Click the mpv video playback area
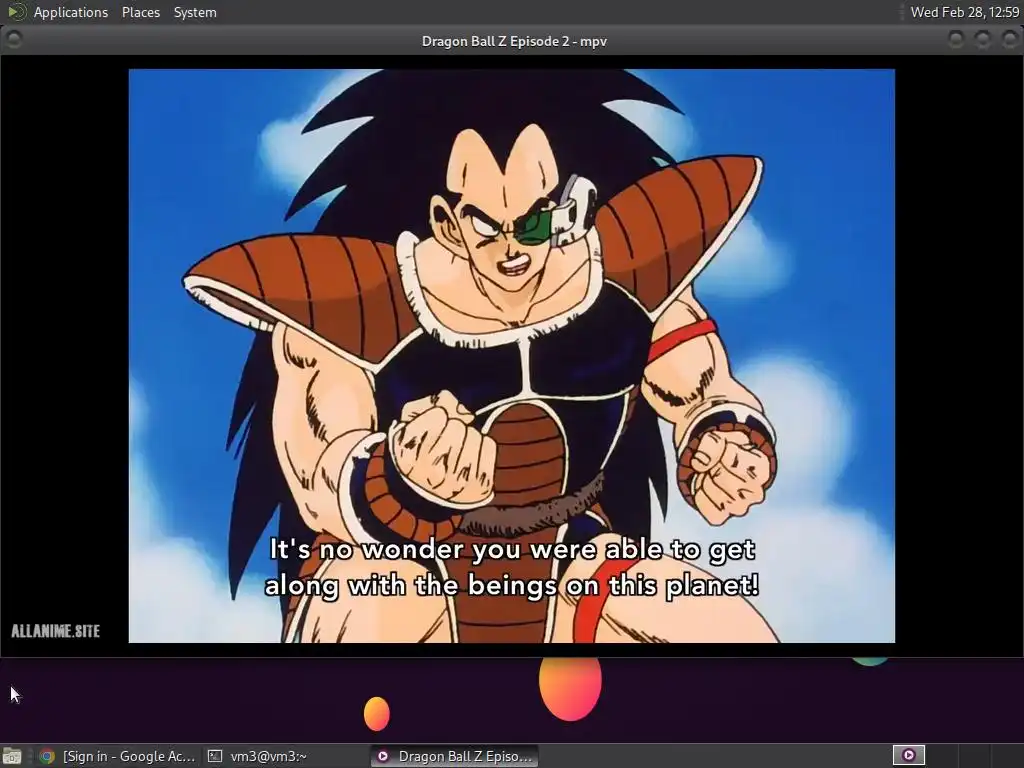 [x=511, y=356]
